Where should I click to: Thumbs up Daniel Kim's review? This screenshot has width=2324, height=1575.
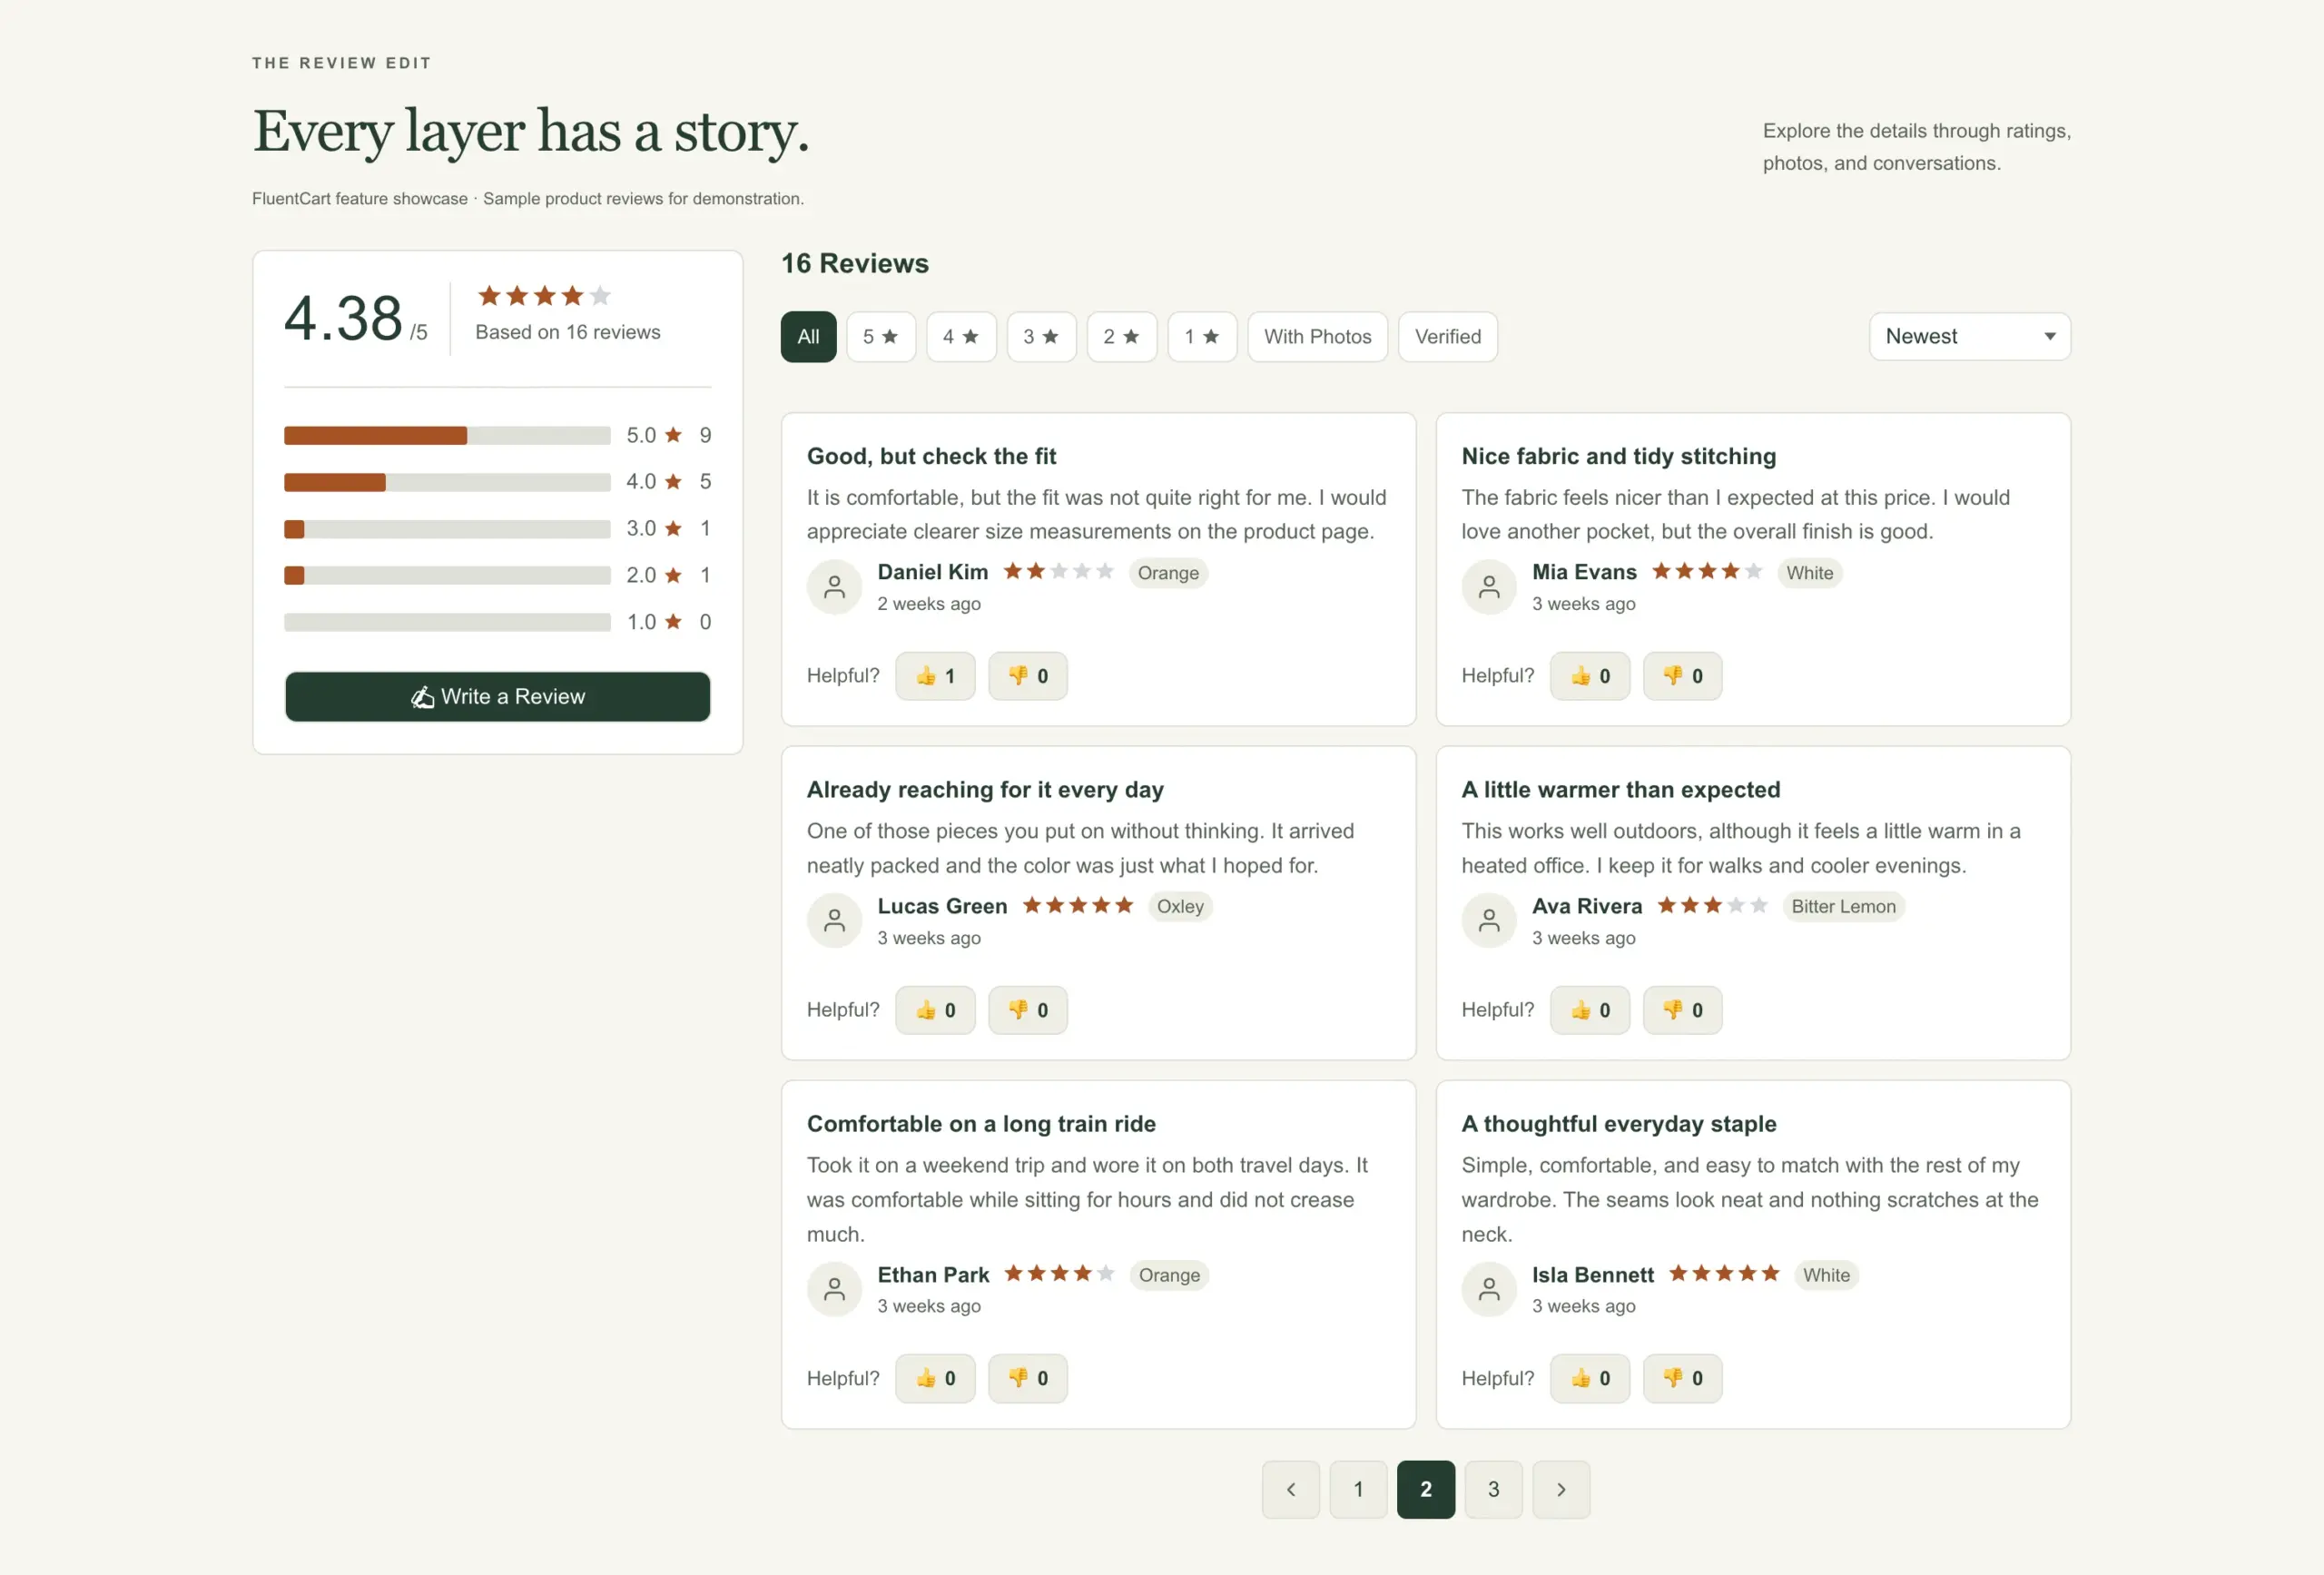tap(934, 676)
